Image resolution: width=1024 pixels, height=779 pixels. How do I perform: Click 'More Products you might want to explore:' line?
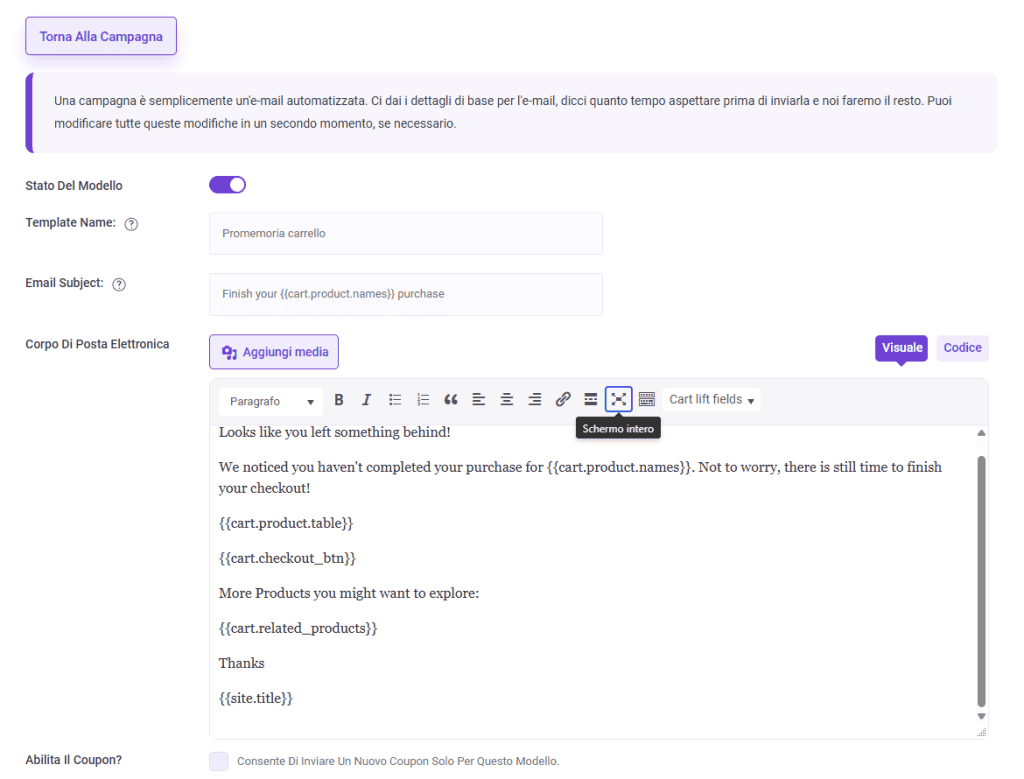[x=349, y=594]
